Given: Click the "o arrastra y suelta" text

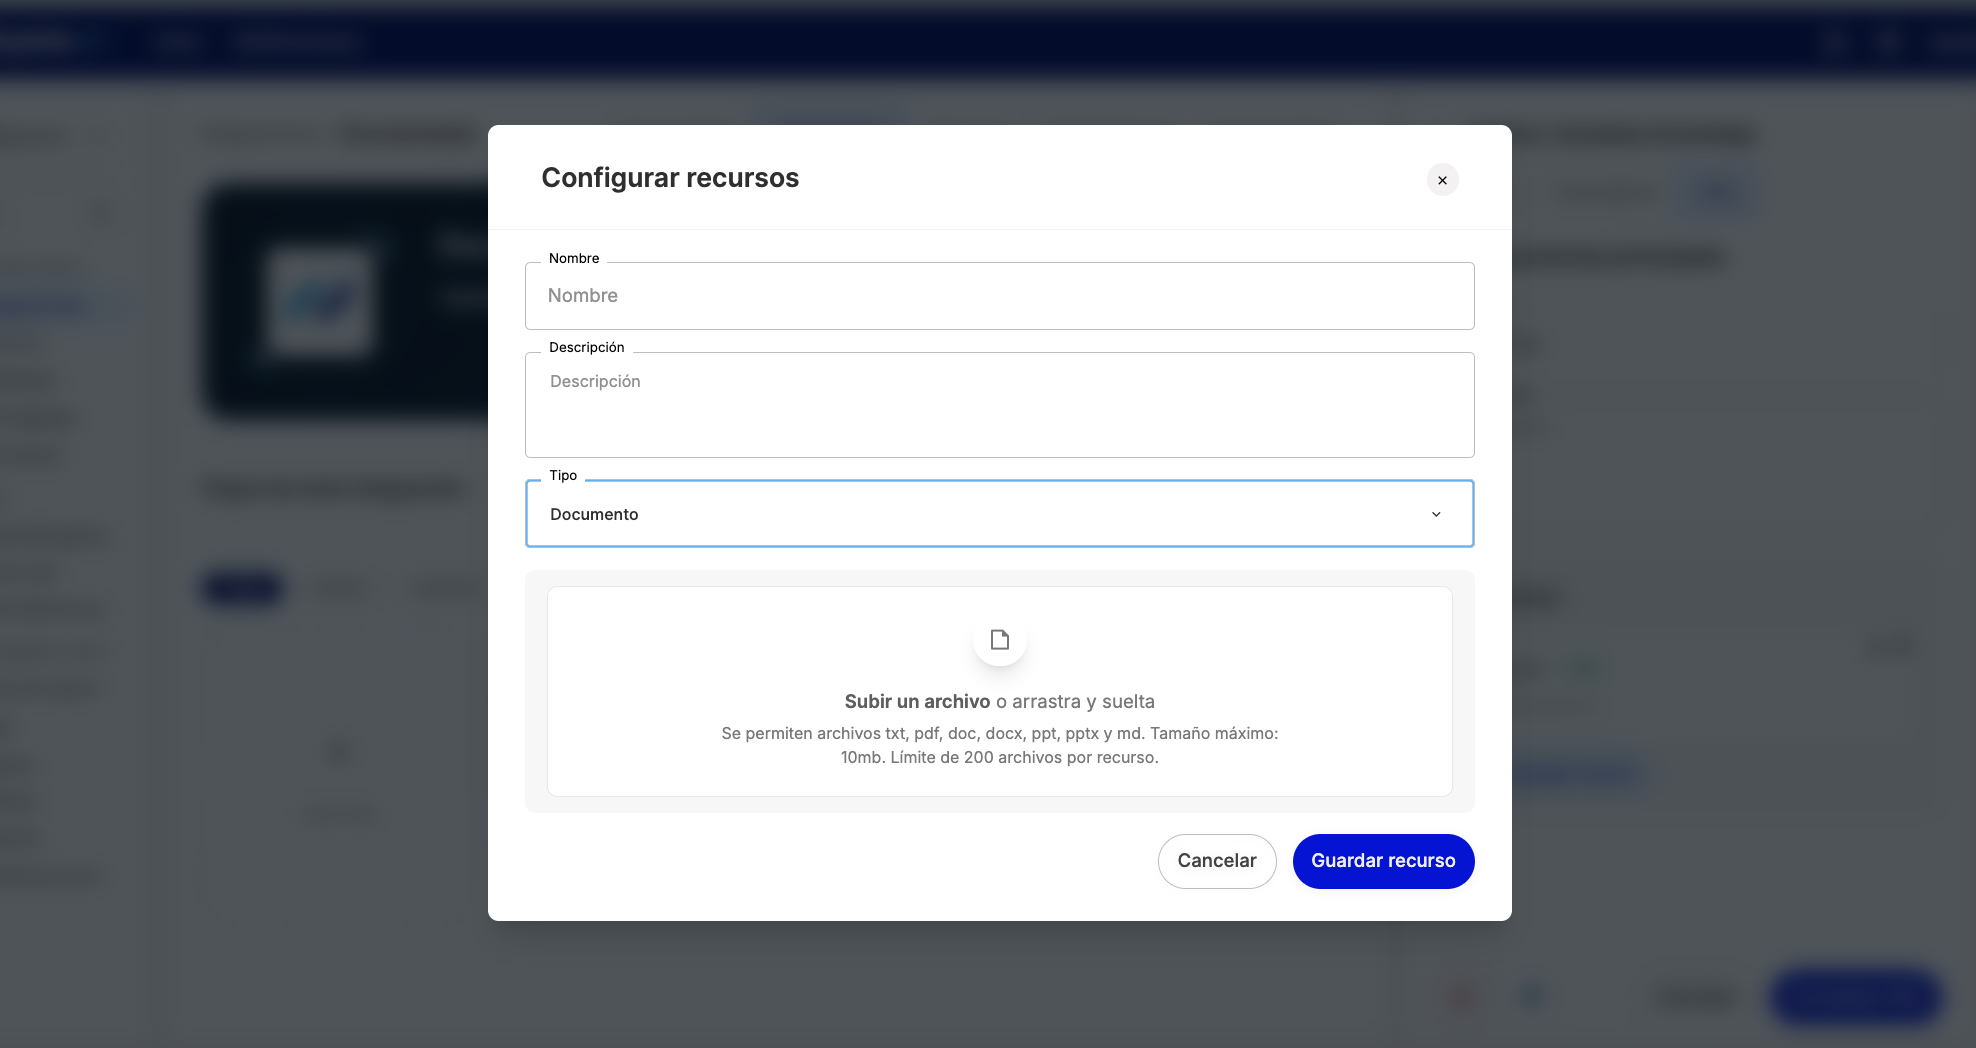Looking at the screenshot, I should 1075,702.
